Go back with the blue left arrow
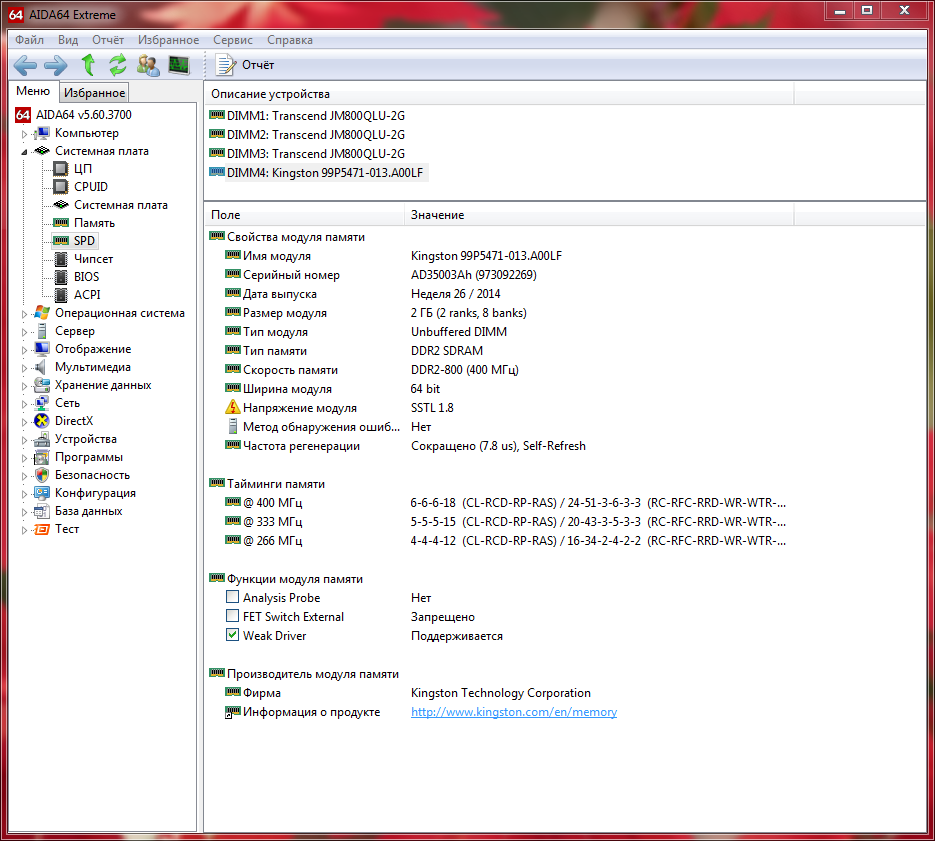 click(x=25, y=65)
